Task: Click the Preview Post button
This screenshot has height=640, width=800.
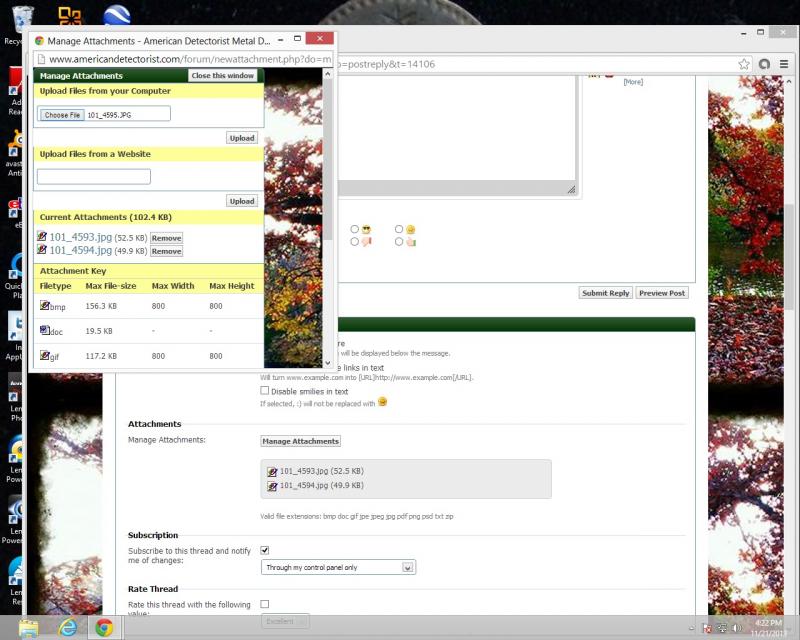Action: 662,293
